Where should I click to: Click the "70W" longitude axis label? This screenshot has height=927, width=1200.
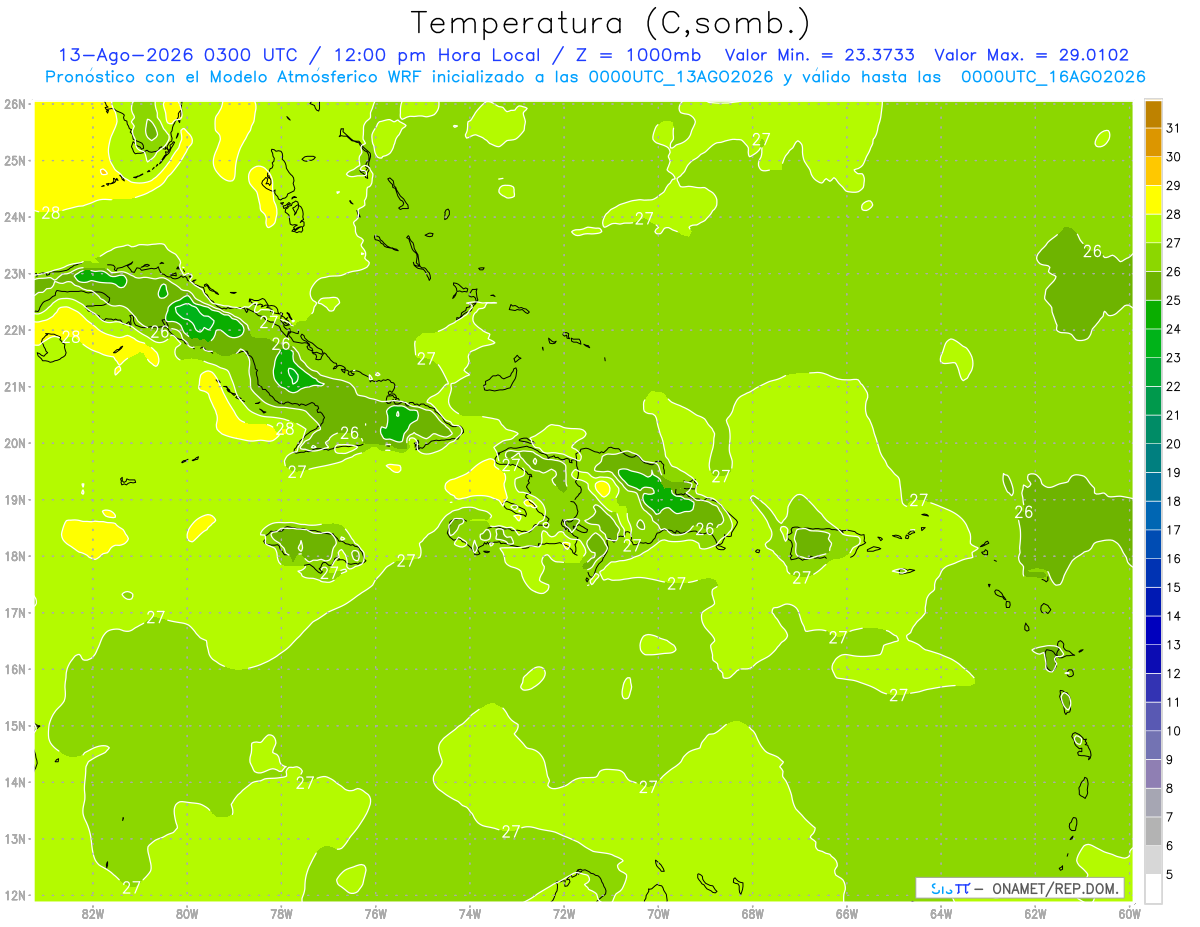(x=658, y=914)
